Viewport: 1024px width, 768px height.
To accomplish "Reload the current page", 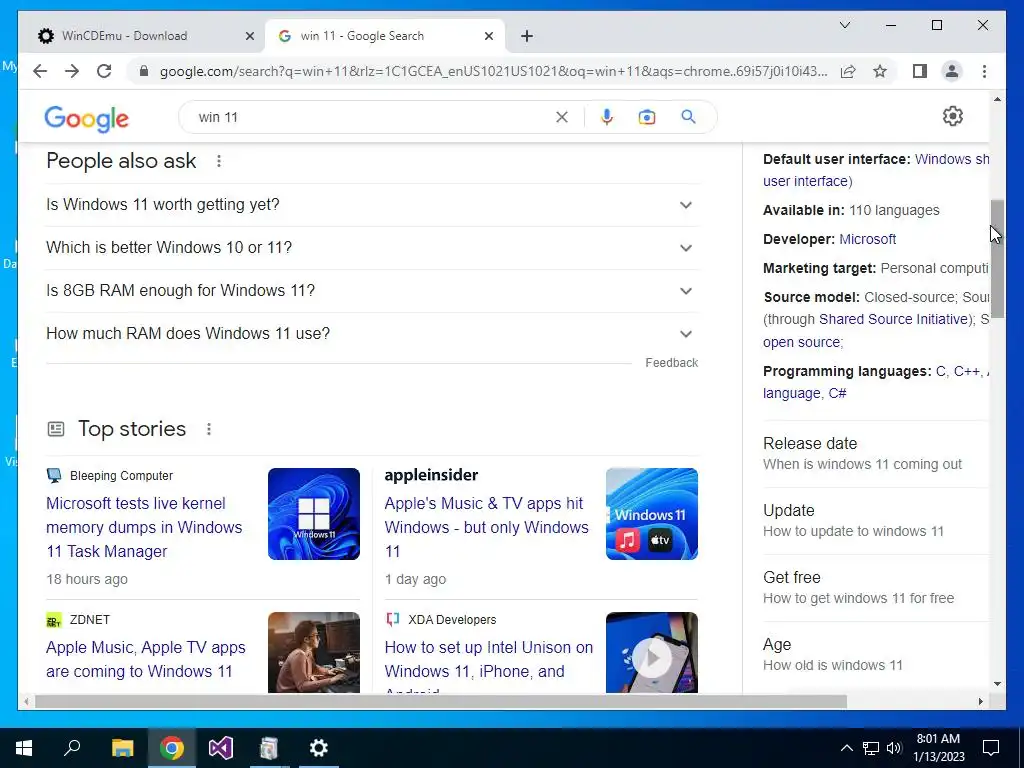I will (104, 71).
